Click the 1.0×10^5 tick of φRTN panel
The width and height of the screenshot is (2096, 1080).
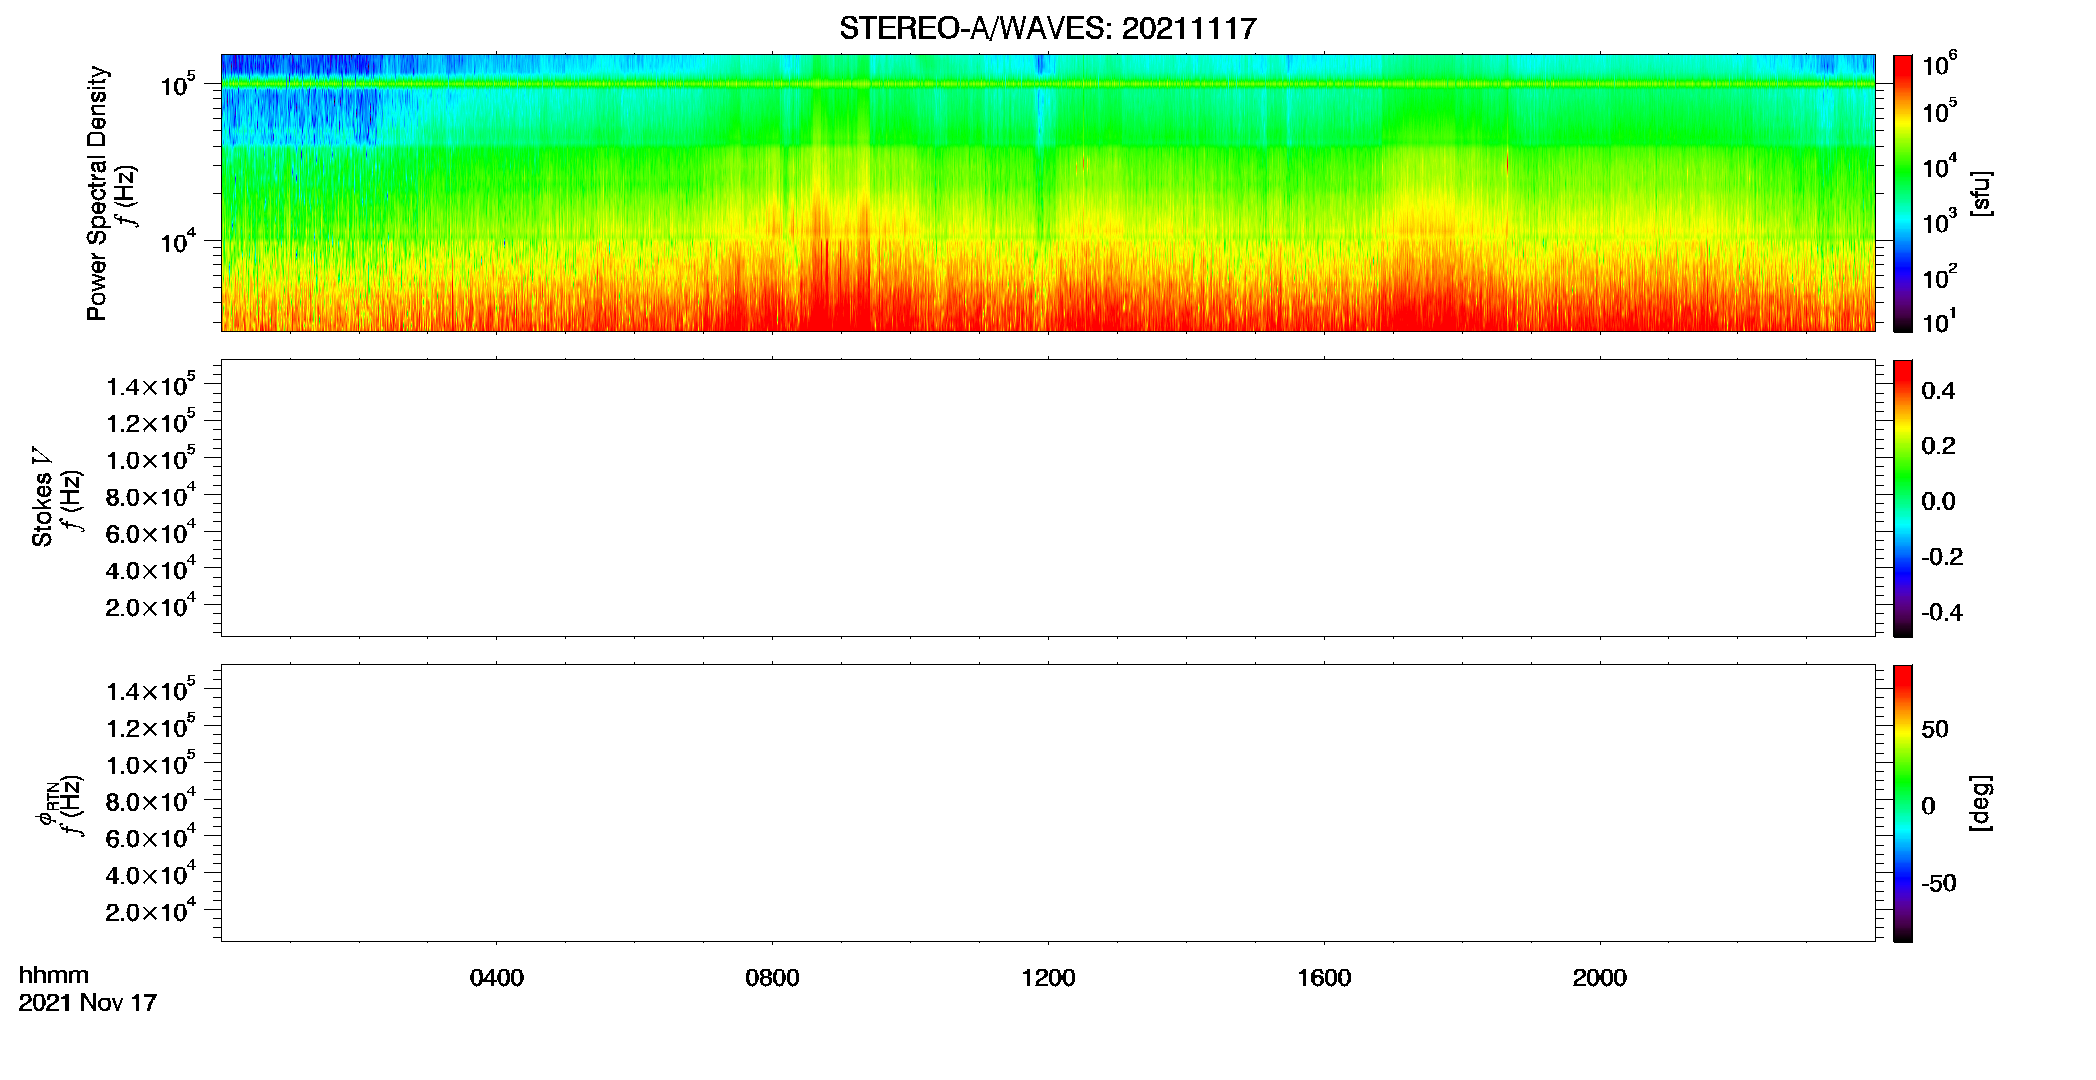click(150, 764)
